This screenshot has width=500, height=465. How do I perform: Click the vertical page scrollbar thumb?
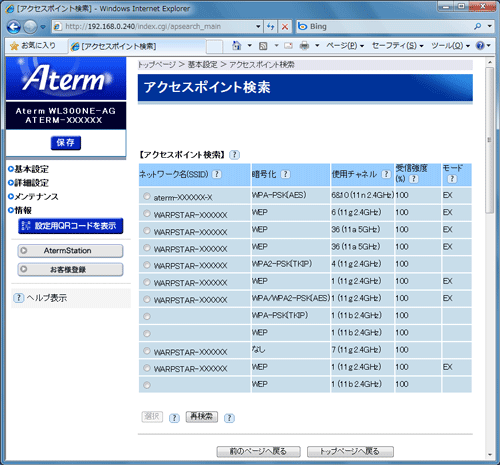[489, 140]
